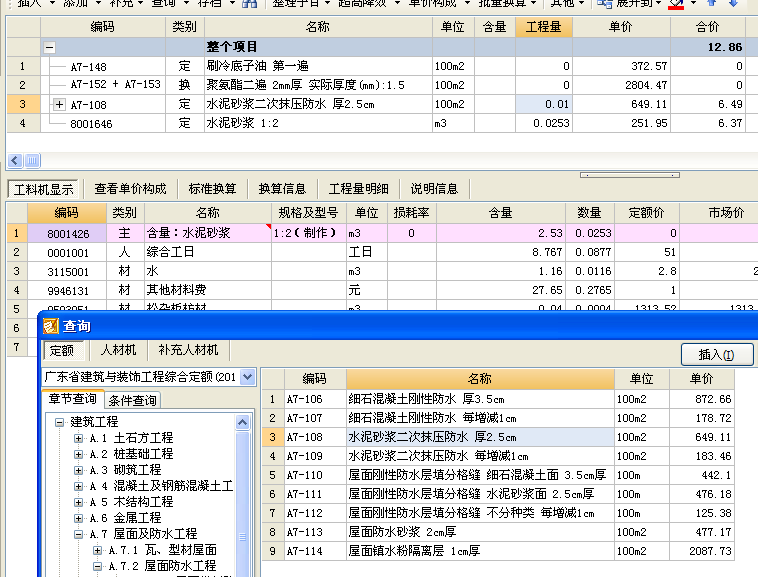Screen dimensions: 758x577
Task: Open the 标准换算 tab
Action: click(212, 189)
